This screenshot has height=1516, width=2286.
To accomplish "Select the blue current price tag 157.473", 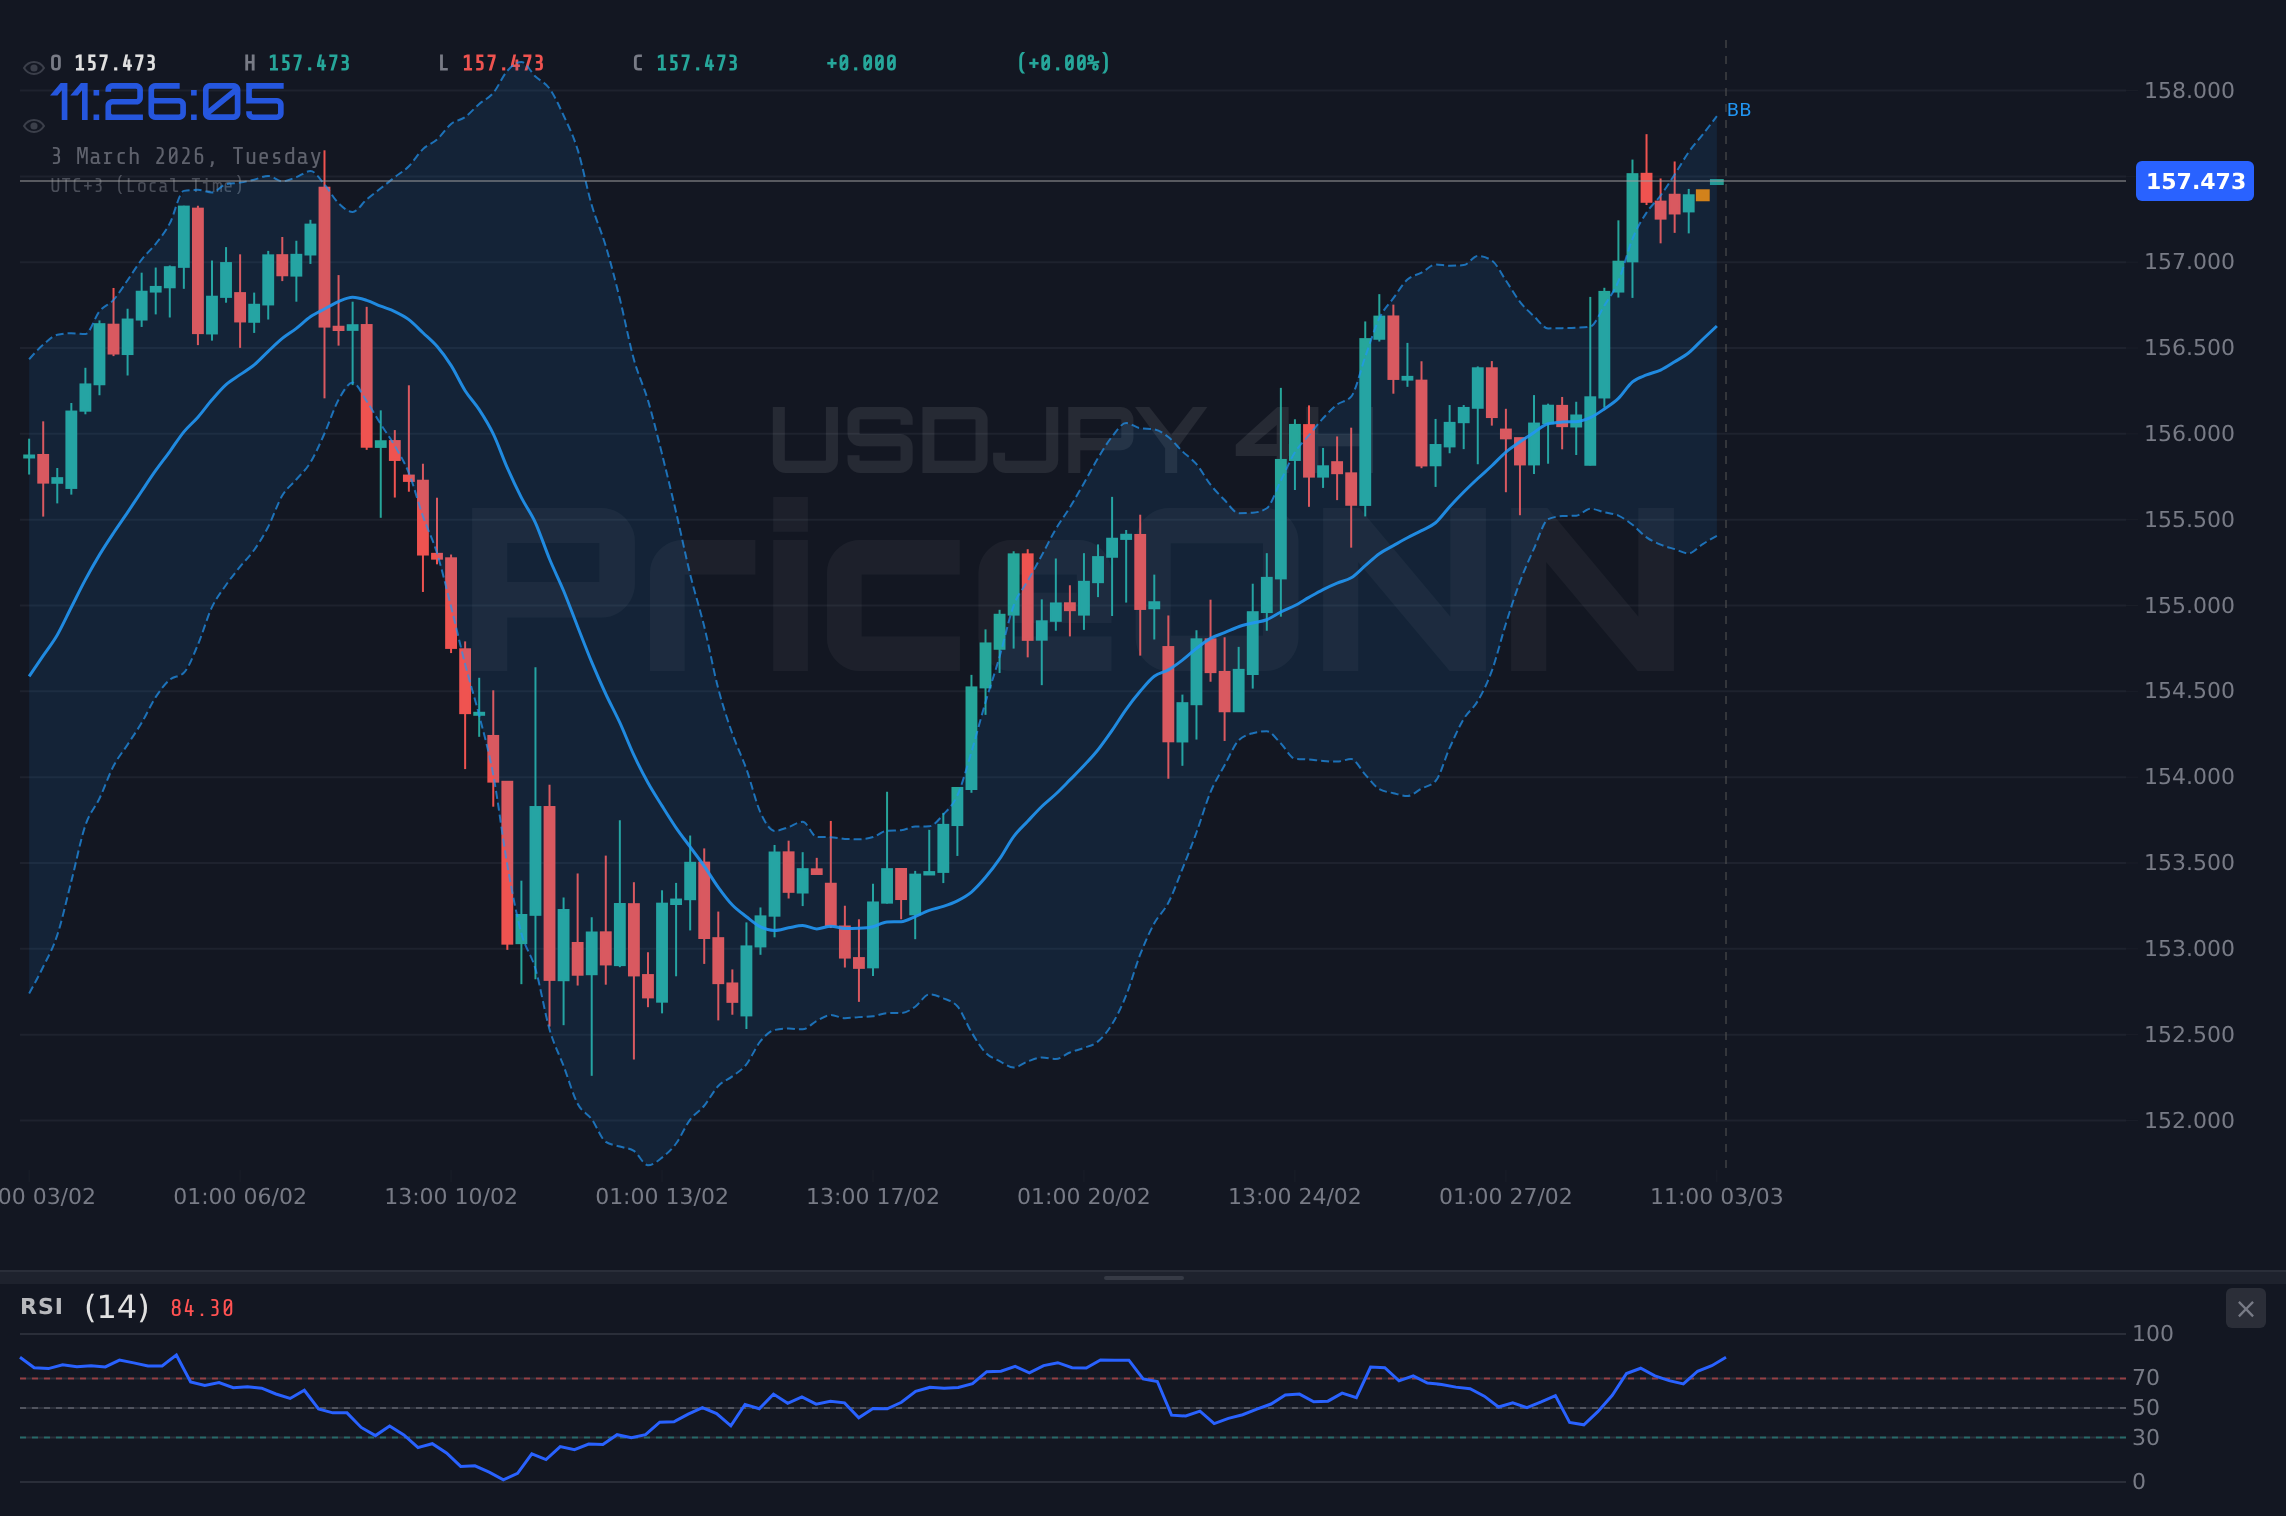I will pos(2194,181).
